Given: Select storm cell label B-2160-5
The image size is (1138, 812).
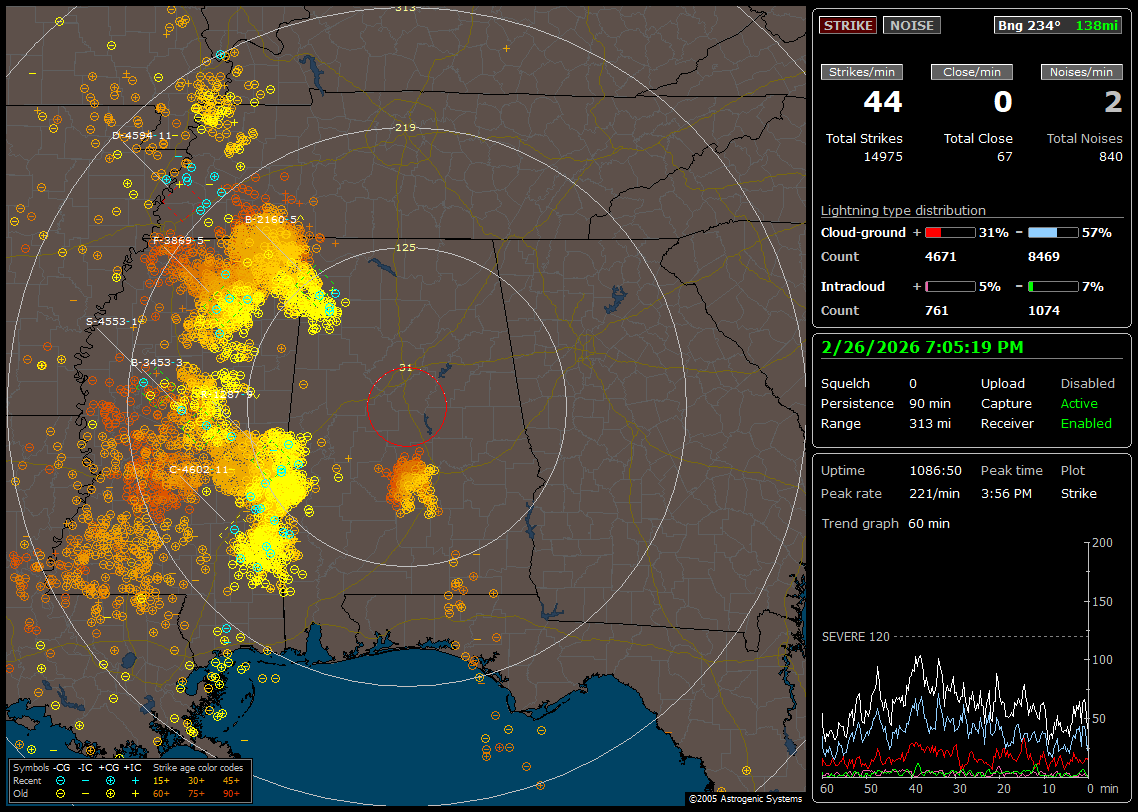Looking at the screenshot, I should click(272, 219).
